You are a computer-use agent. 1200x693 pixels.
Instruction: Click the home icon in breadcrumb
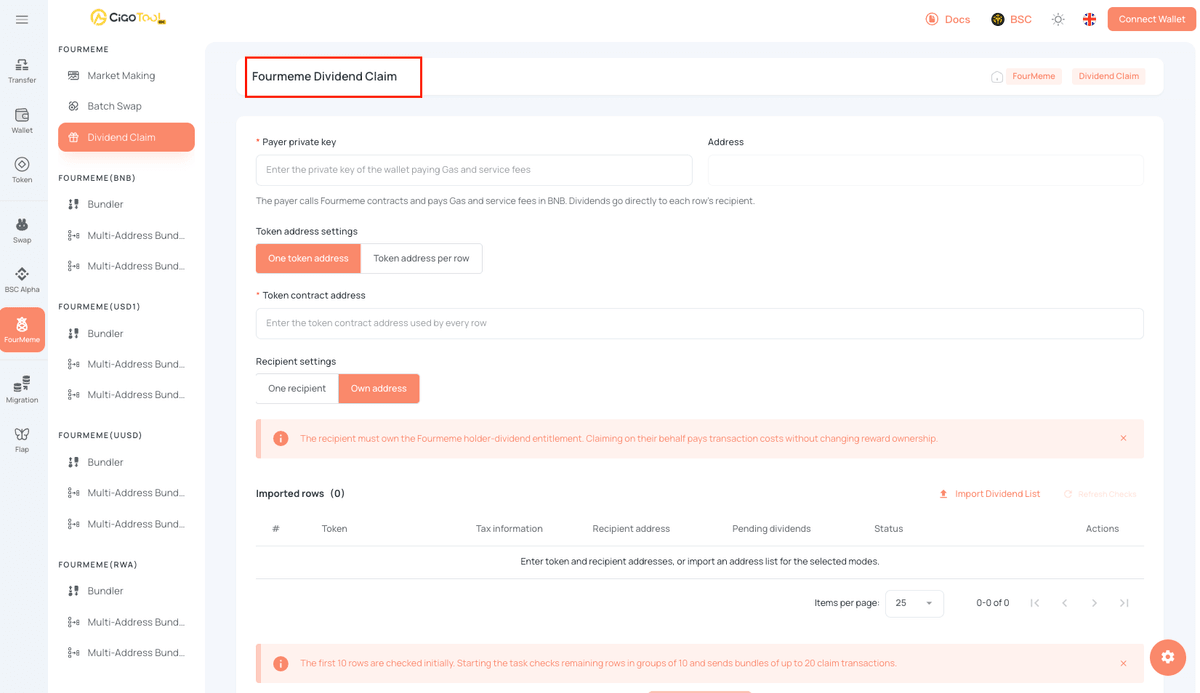997,77
